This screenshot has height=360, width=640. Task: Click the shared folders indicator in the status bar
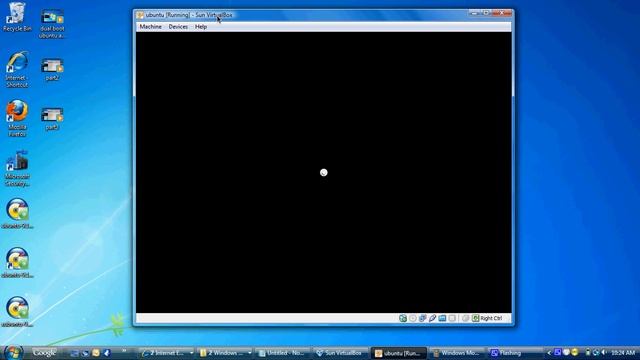[442, 318]
